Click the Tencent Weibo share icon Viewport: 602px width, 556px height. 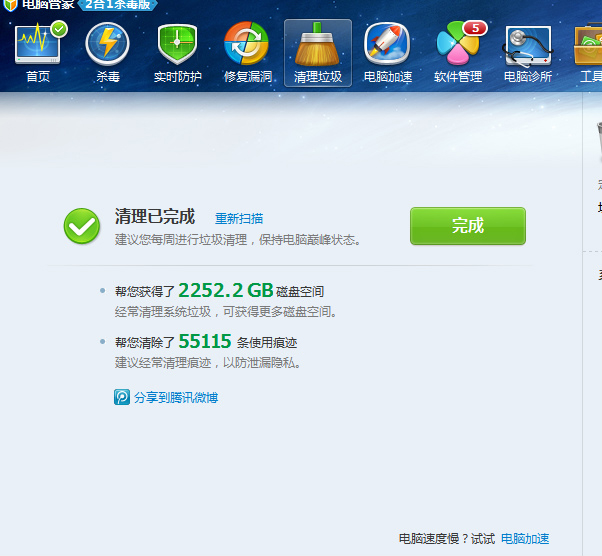tap(122, 397)
